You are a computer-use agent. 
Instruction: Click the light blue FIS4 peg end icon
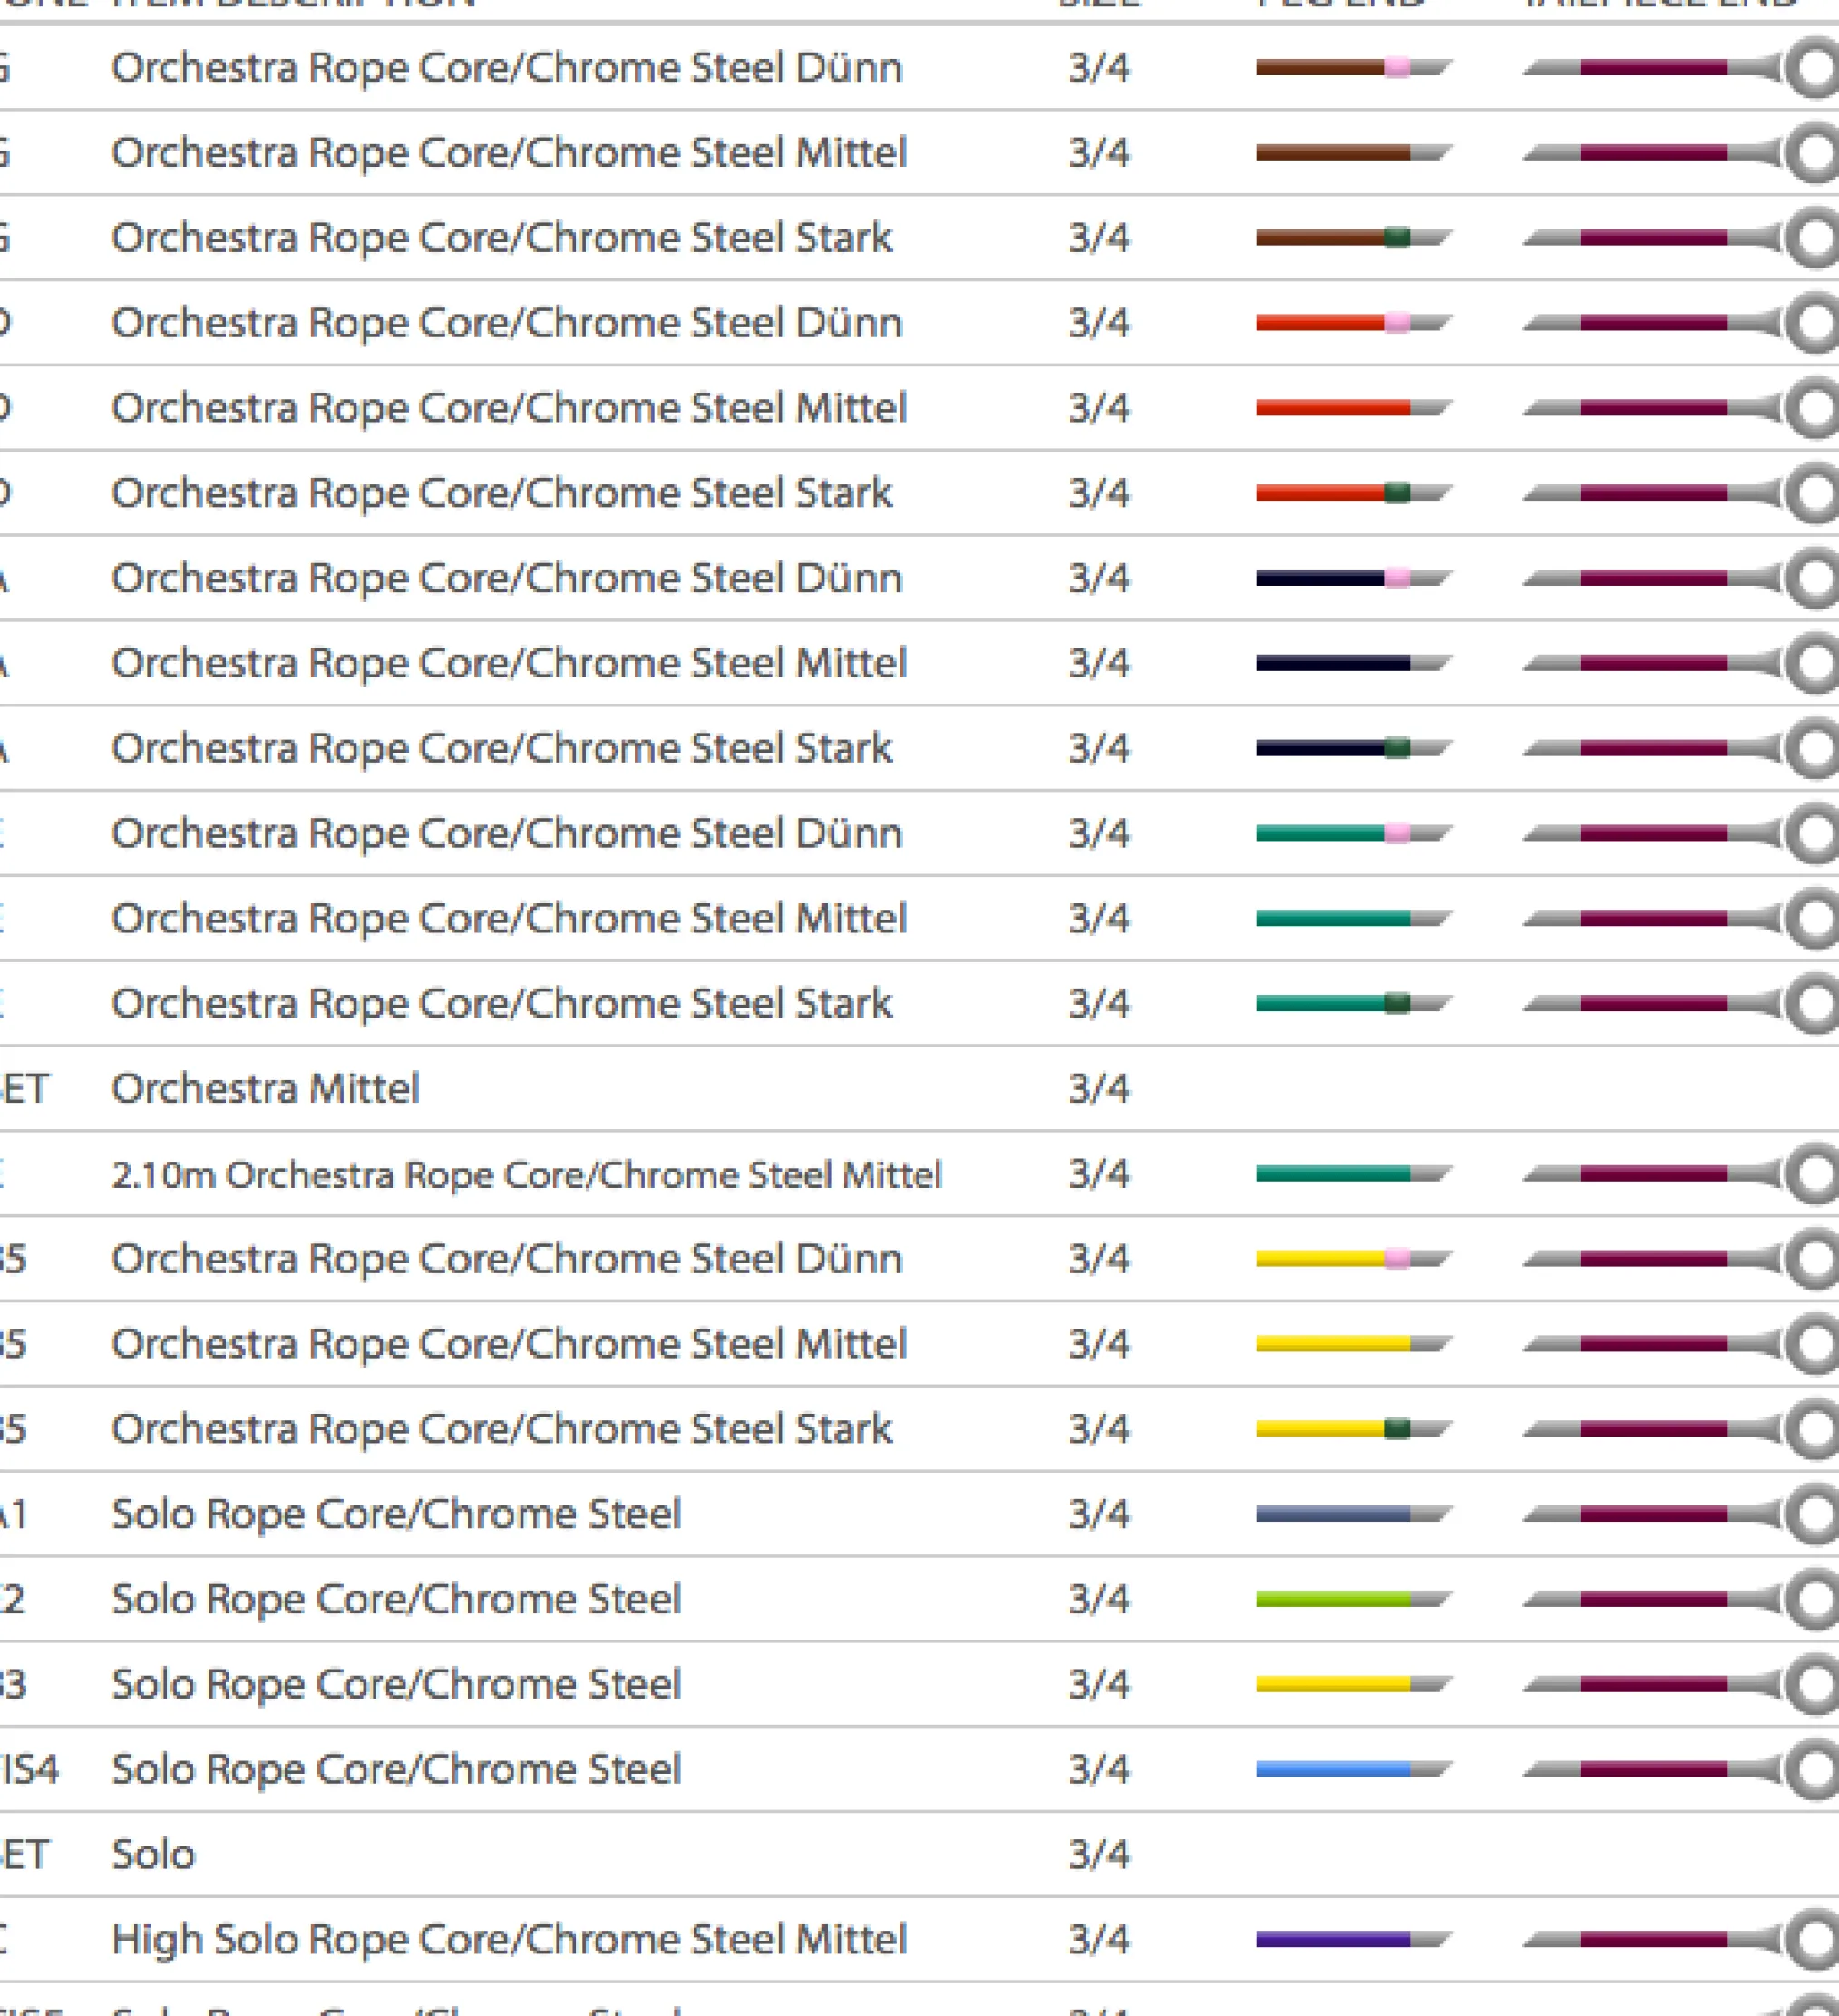pos(1352,1769)
